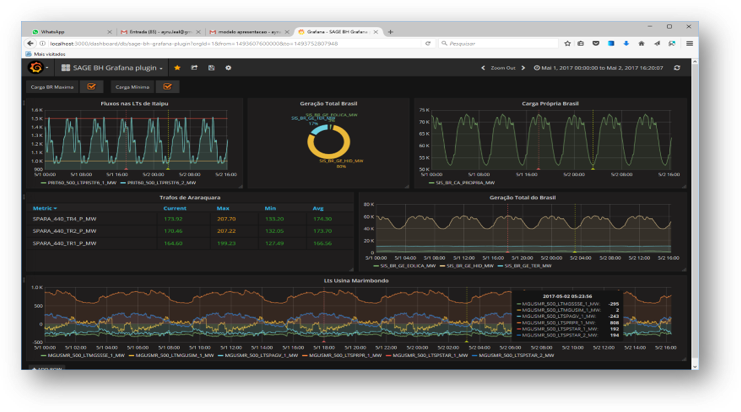Click the browser address bar
This screenshot has height=412, width=741.
230,44
